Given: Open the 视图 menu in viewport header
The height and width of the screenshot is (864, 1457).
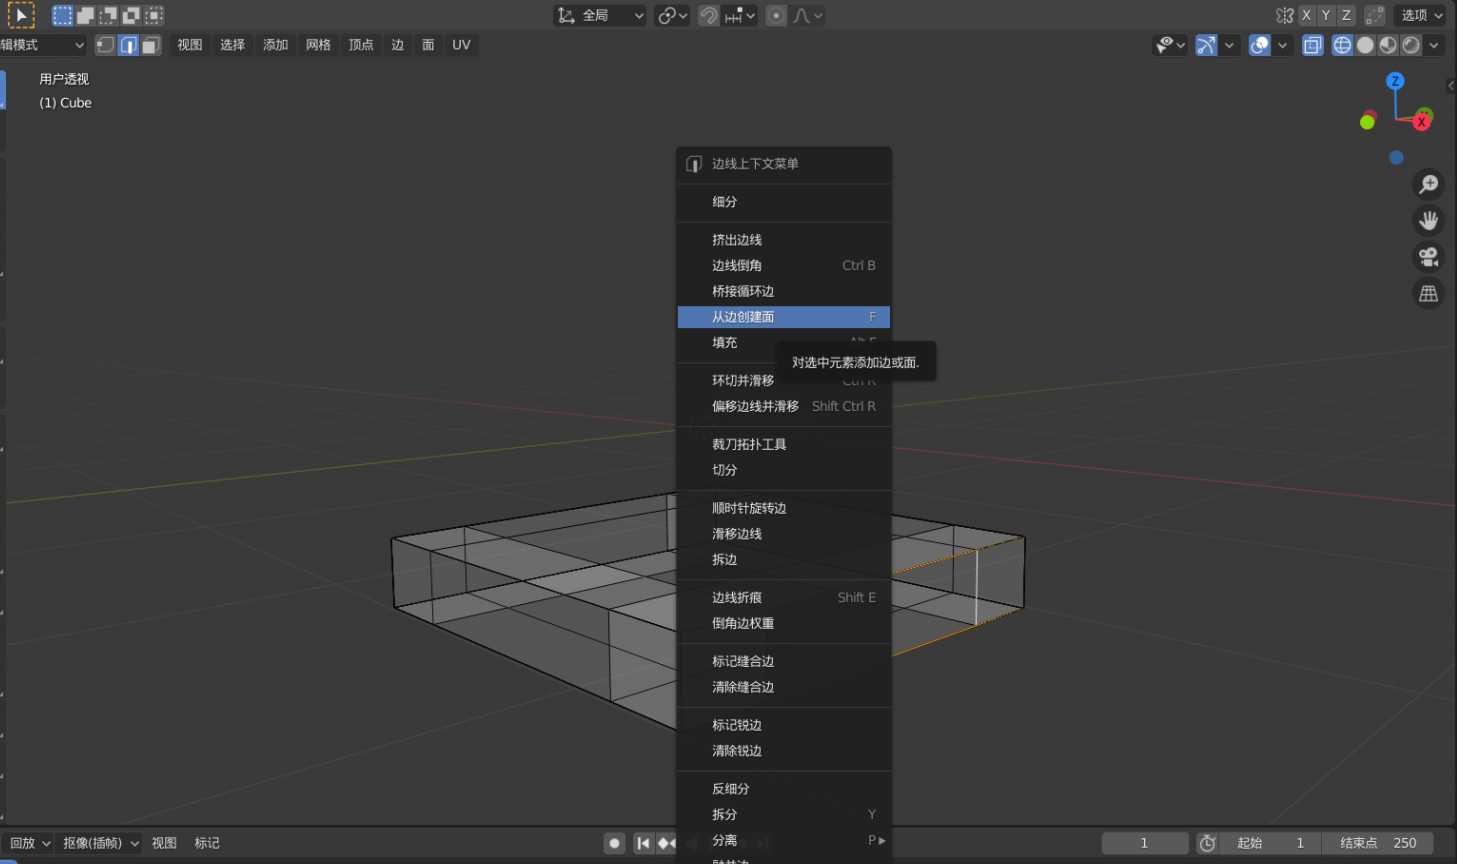Looking at the screenshot, I should [190, 45].
